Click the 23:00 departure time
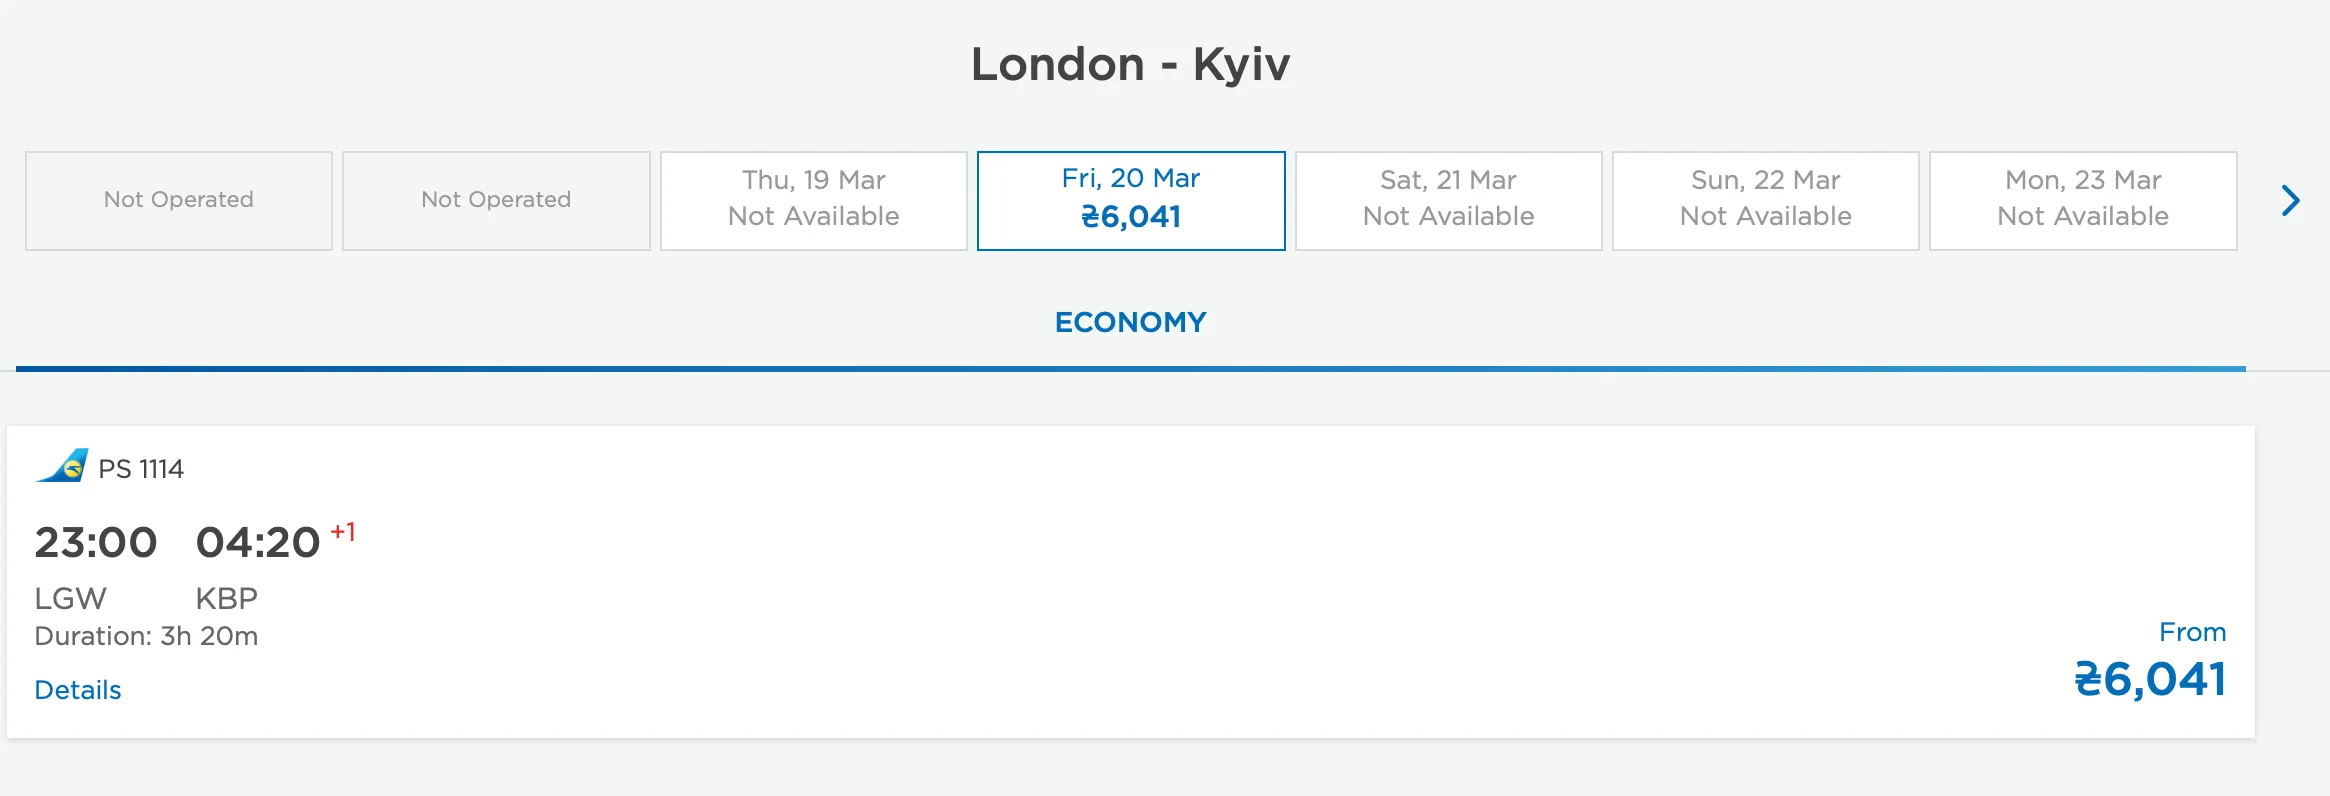 pos(96,543)
